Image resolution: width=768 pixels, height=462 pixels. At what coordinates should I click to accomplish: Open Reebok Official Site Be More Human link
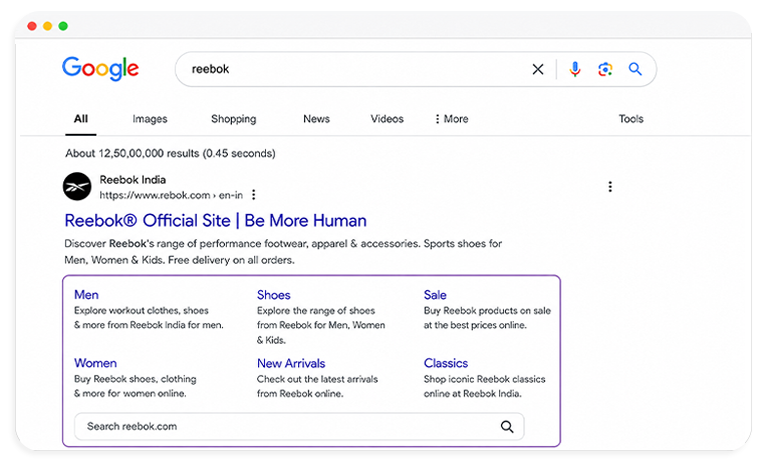(216, 221)
